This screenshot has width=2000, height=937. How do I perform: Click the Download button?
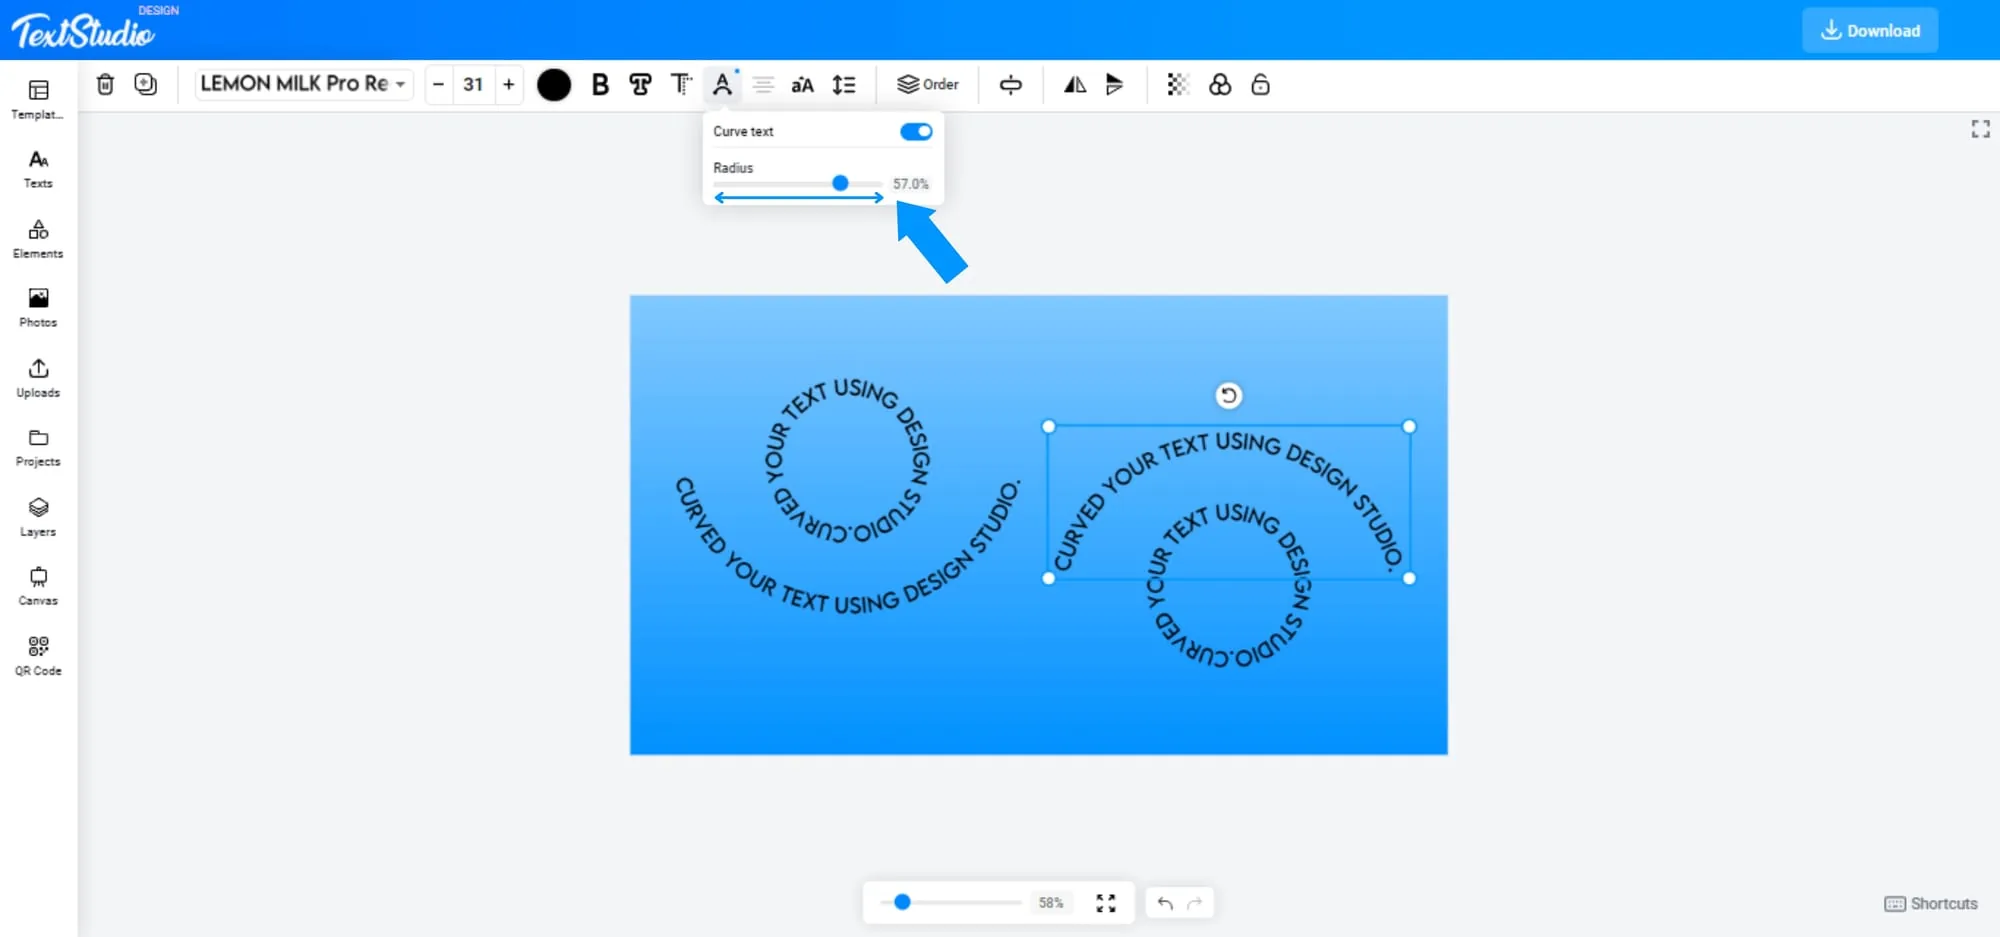(1870, 30)
